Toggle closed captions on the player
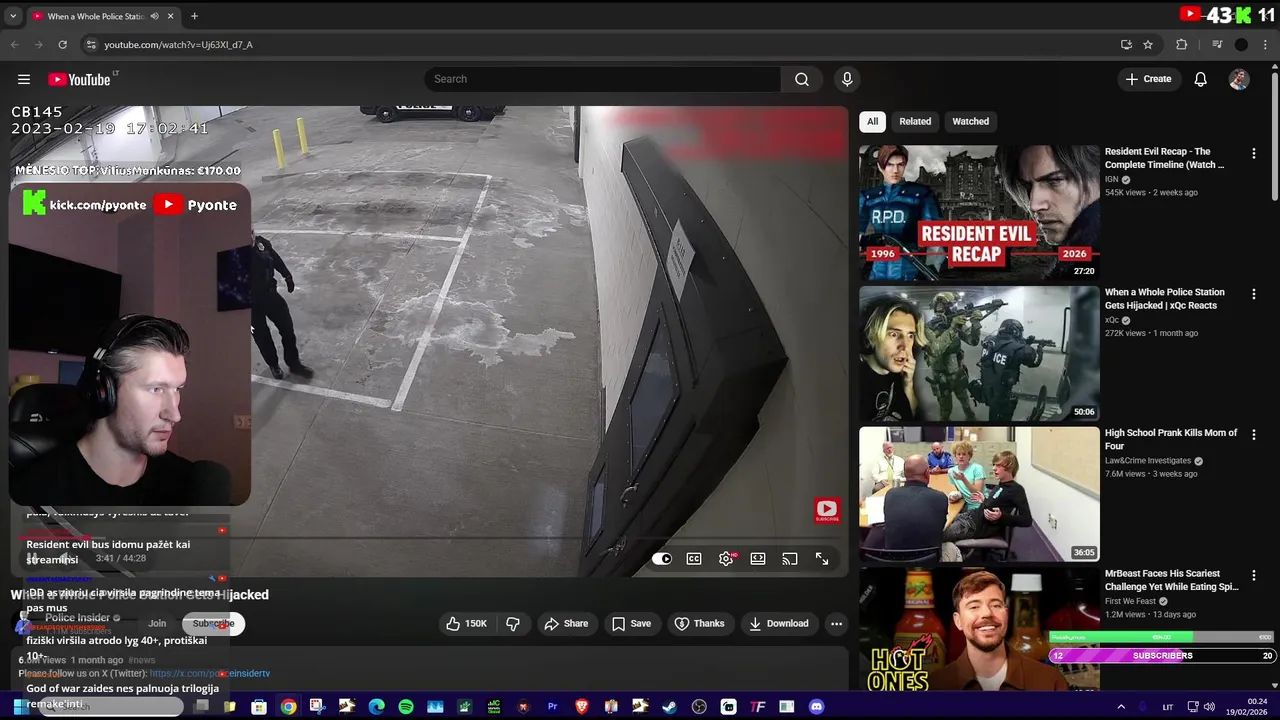Screen dimensions: 1280x720 (x=694, y=559)
